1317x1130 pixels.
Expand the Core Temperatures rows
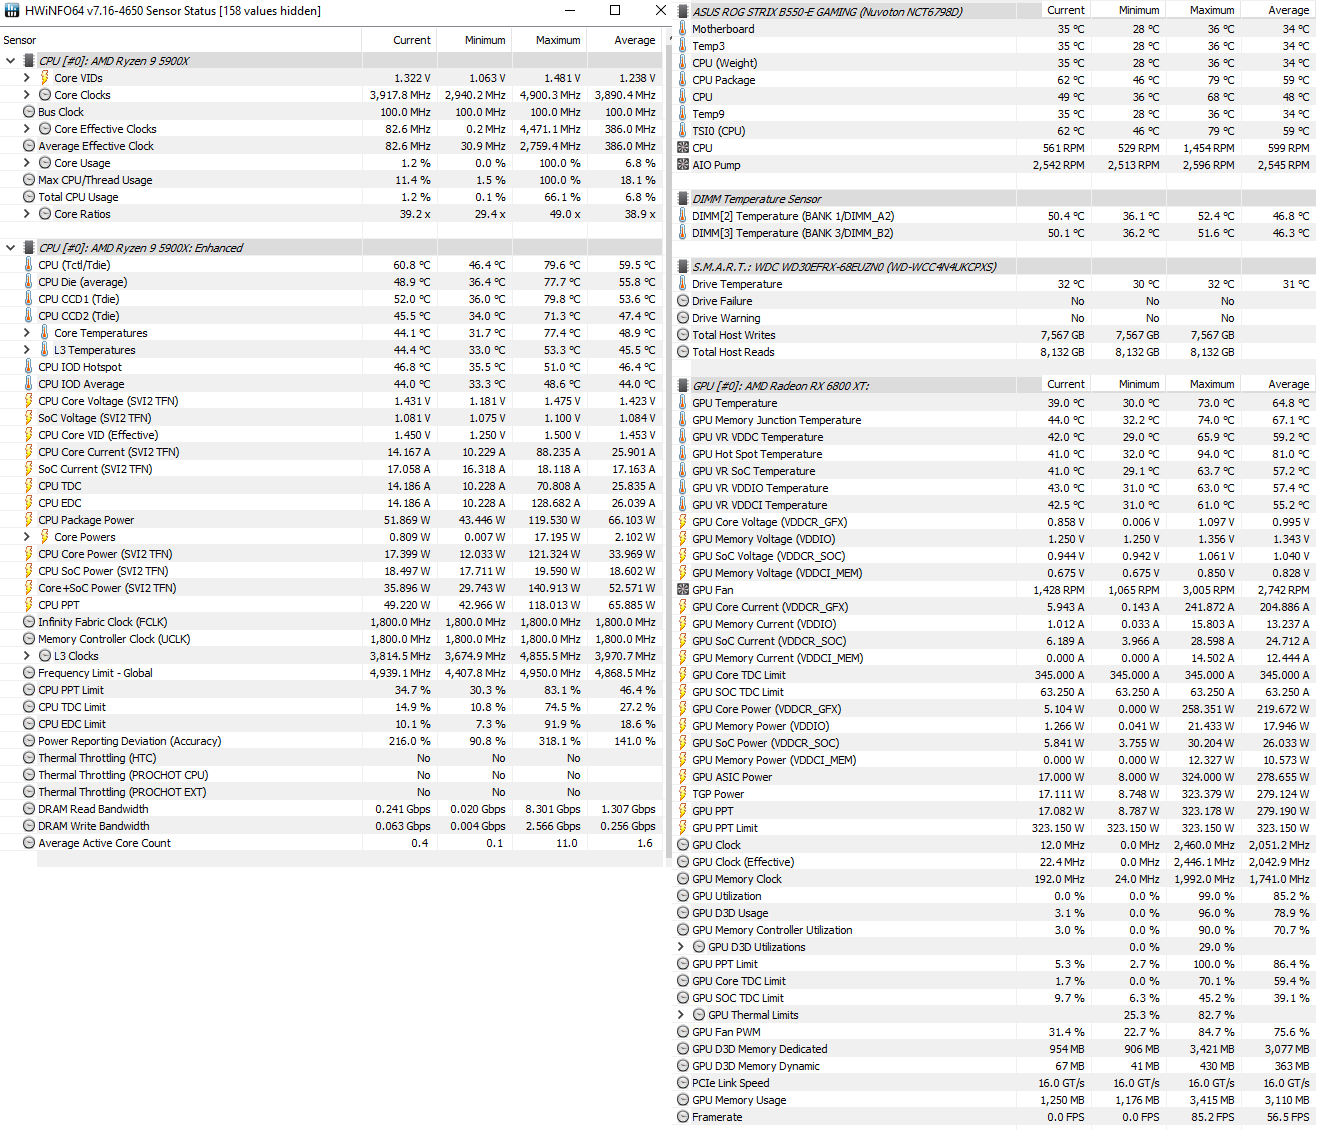pyautogui.click(x=27, y=333)
